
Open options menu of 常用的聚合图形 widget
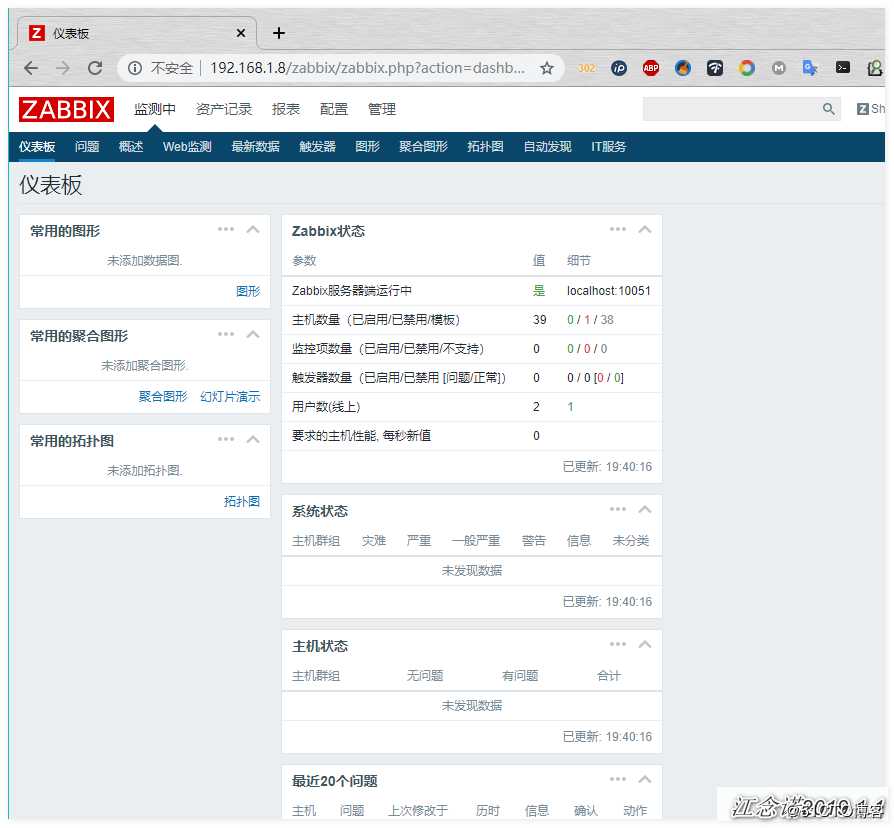click(x=226, y=334)
